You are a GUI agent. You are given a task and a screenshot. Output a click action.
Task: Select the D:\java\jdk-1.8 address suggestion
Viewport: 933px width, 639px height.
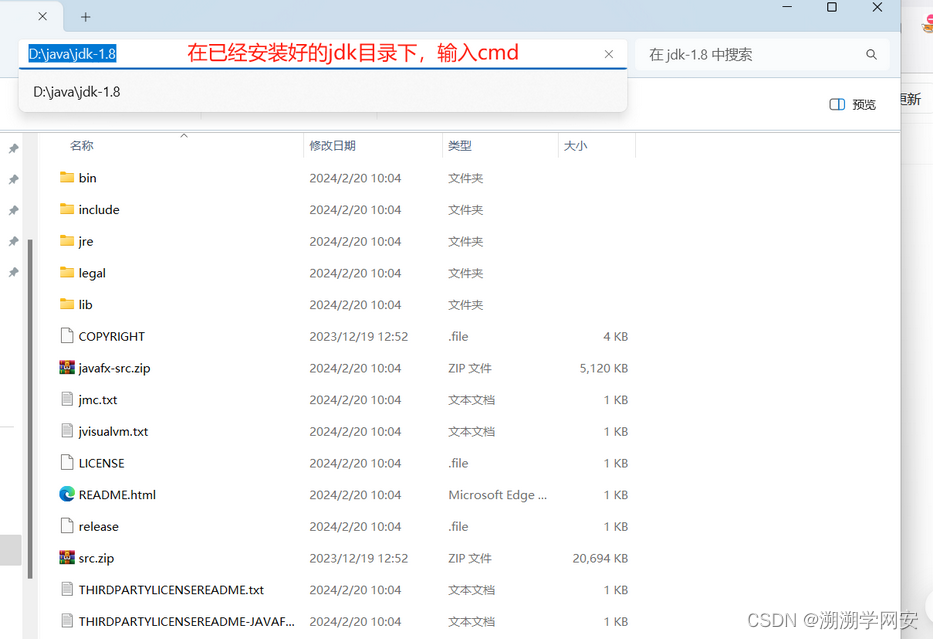(77, 92)
